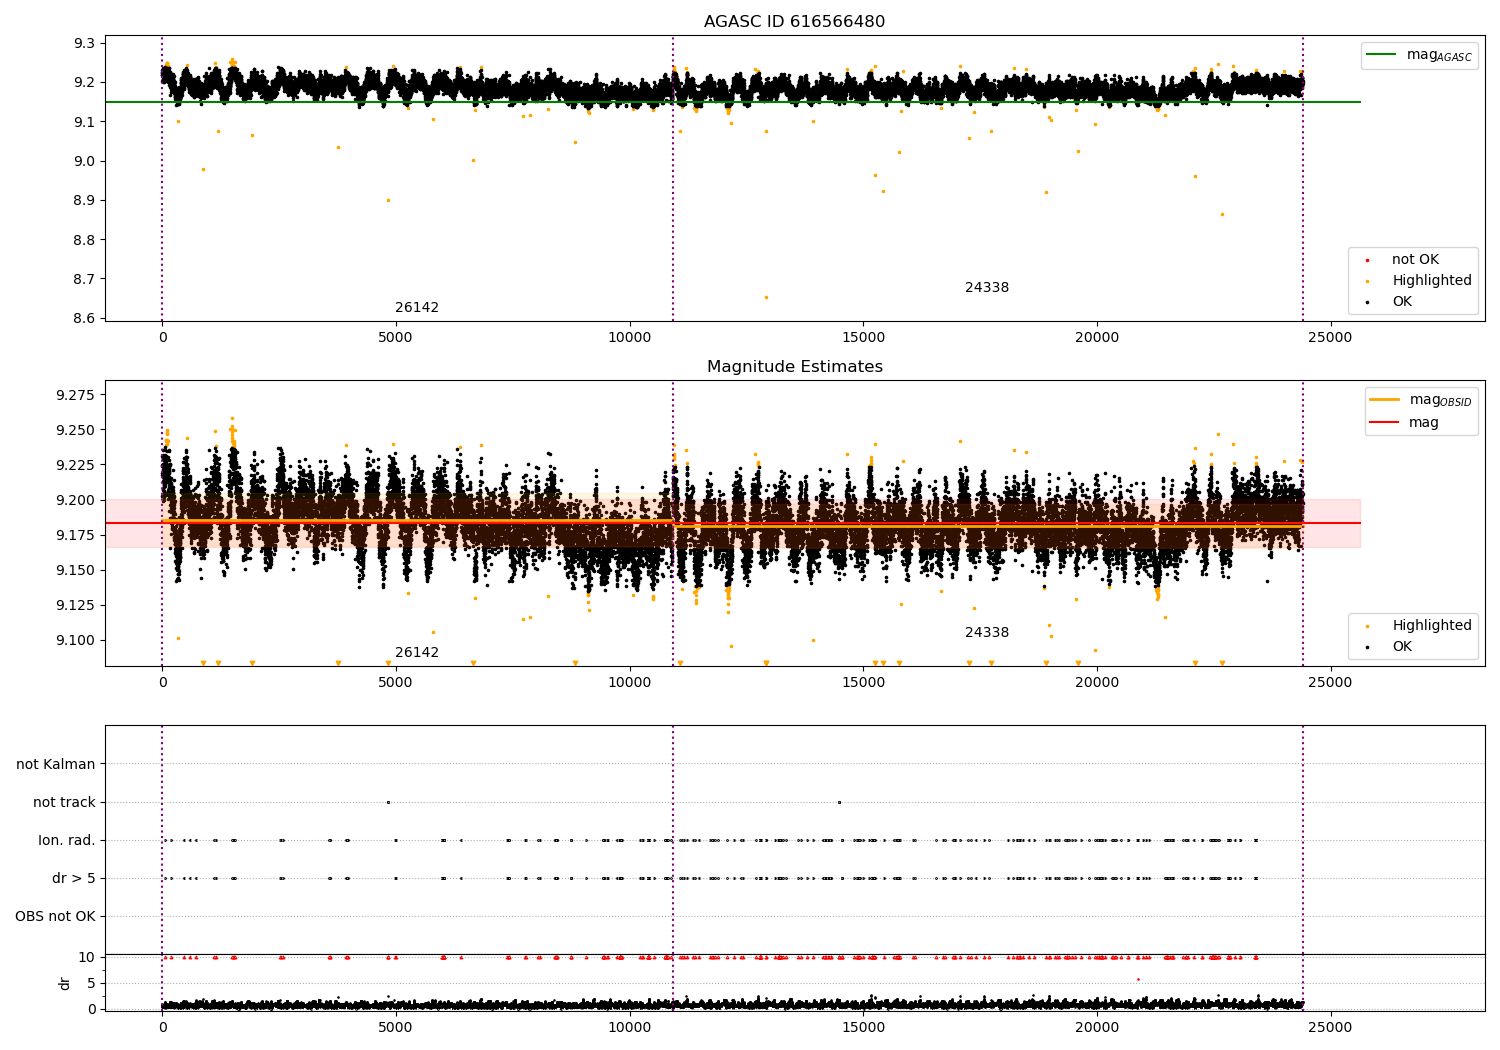Click the 26142 label in top plot
The width and height of the screenshot is (1500, 1050).
(x=417, y=308)
